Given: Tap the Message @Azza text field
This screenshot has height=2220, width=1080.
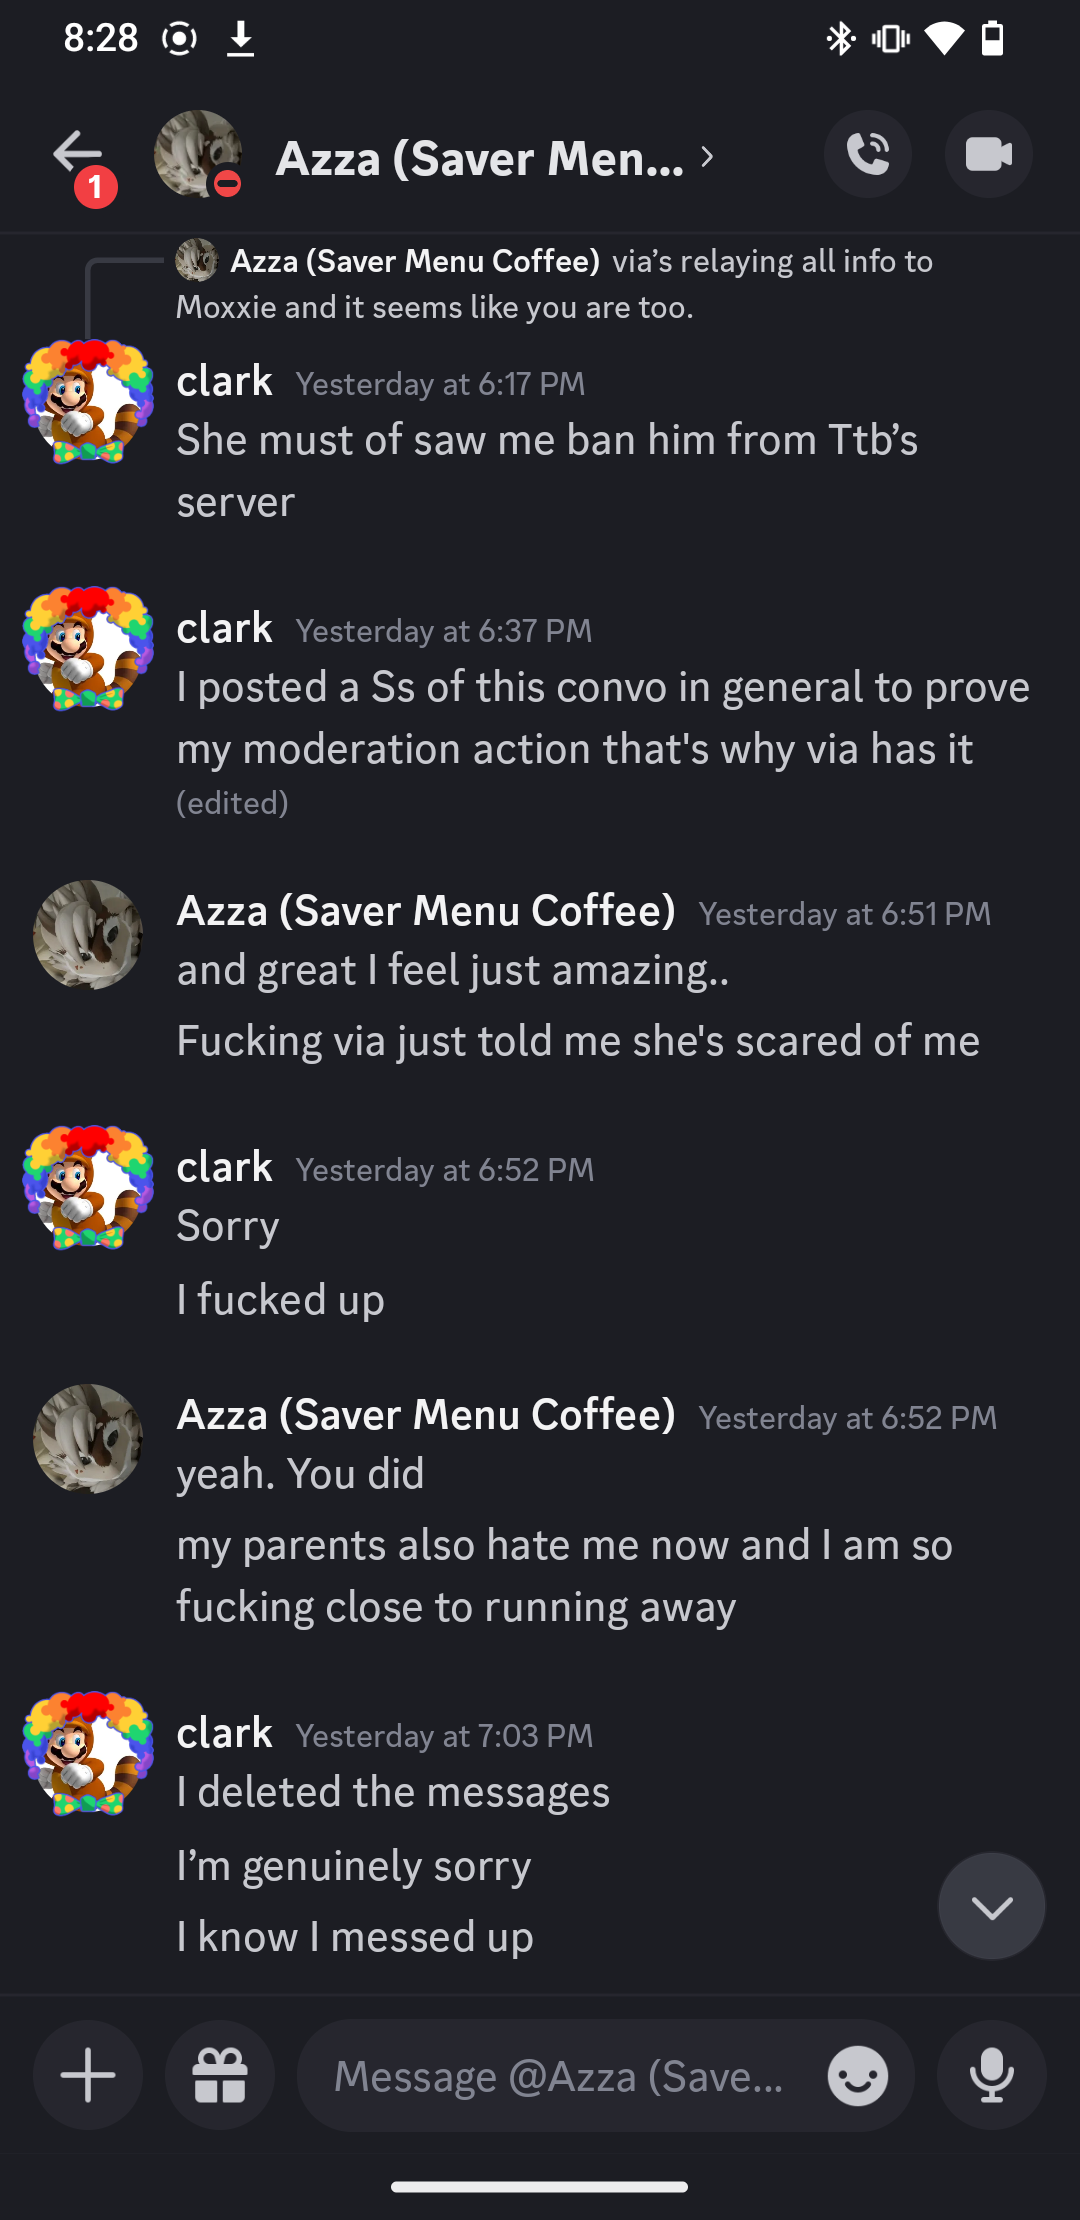Looking at the screenshot, I should (560, 2076).
